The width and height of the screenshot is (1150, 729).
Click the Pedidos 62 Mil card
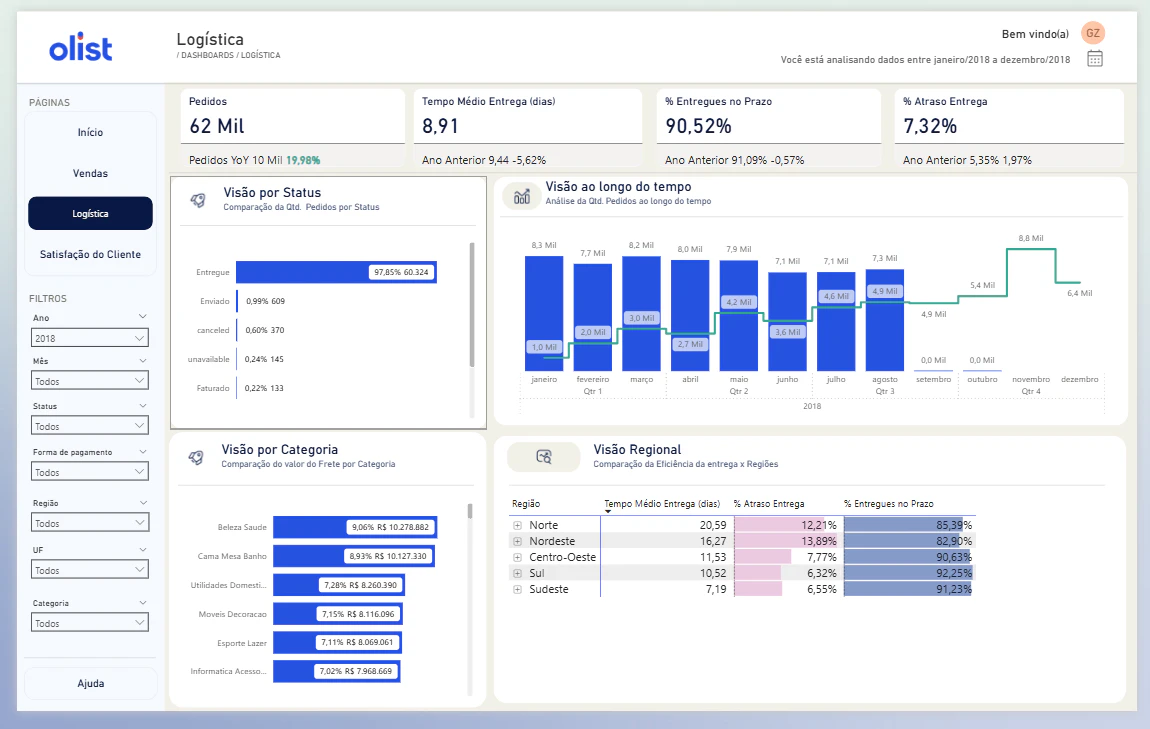click(x=293, y=117)
